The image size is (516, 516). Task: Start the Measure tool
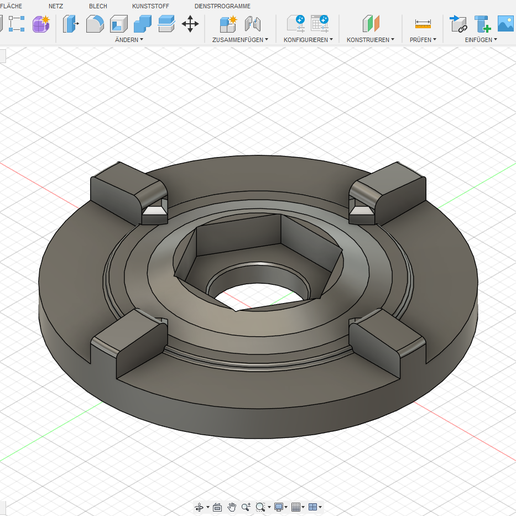click(x=423, y=24)
